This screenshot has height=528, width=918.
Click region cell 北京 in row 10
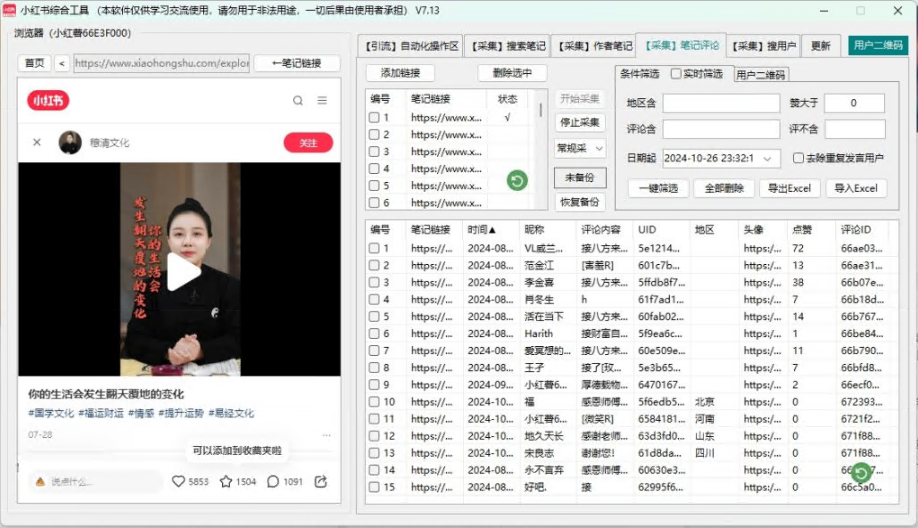[x=704, y=402]
